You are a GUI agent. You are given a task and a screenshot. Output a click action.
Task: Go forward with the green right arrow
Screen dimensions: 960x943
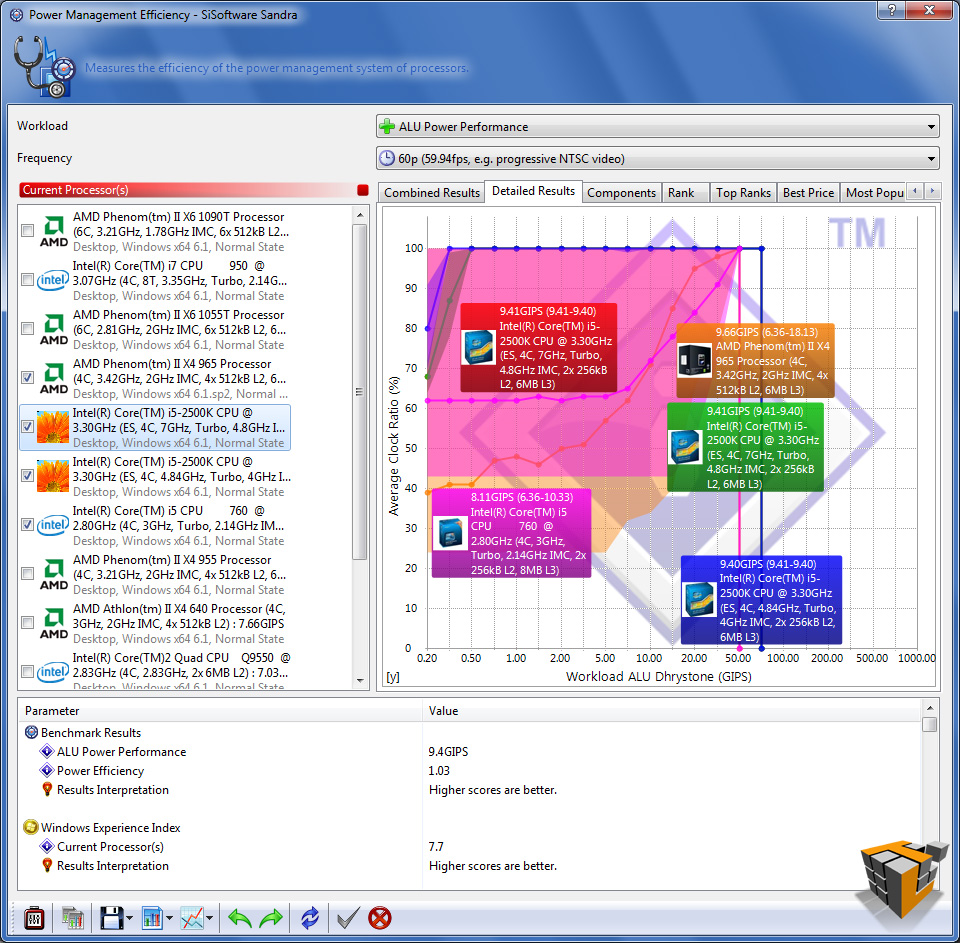(271, 918)
